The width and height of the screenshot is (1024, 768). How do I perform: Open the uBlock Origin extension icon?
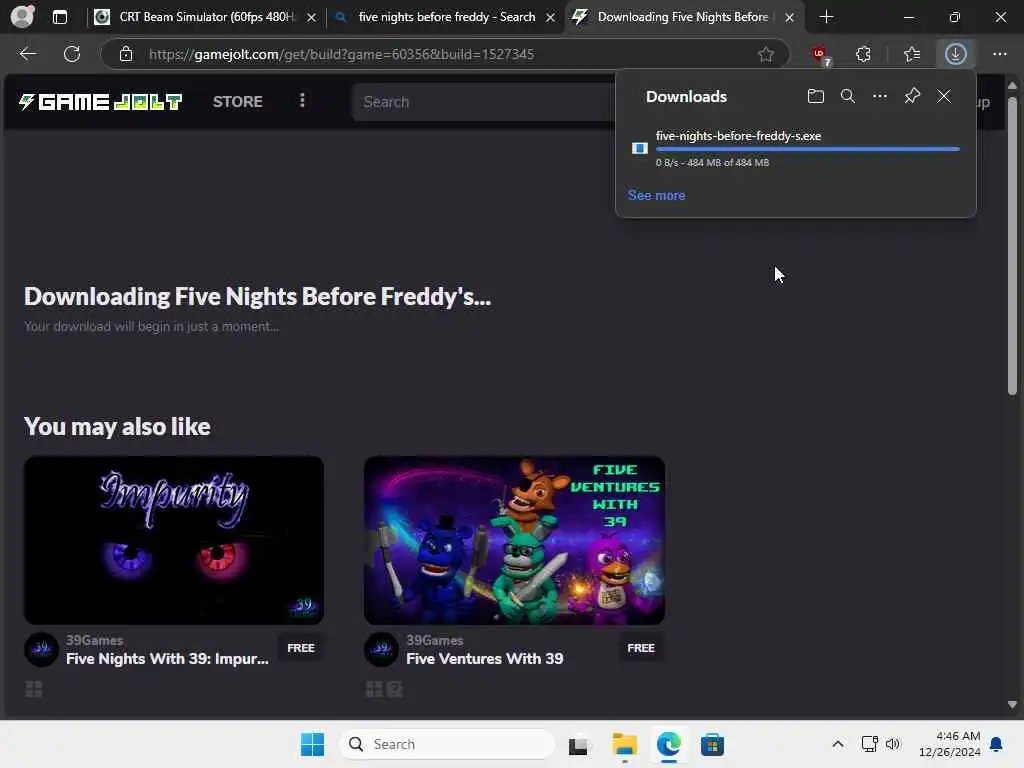pyautogui.click(x=820, y=55)
